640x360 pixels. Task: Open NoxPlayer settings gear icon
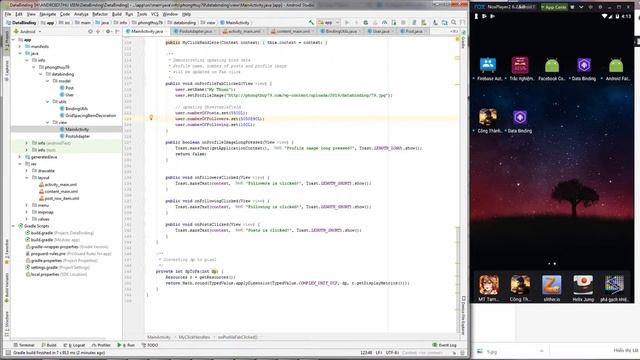coord(600,7)
